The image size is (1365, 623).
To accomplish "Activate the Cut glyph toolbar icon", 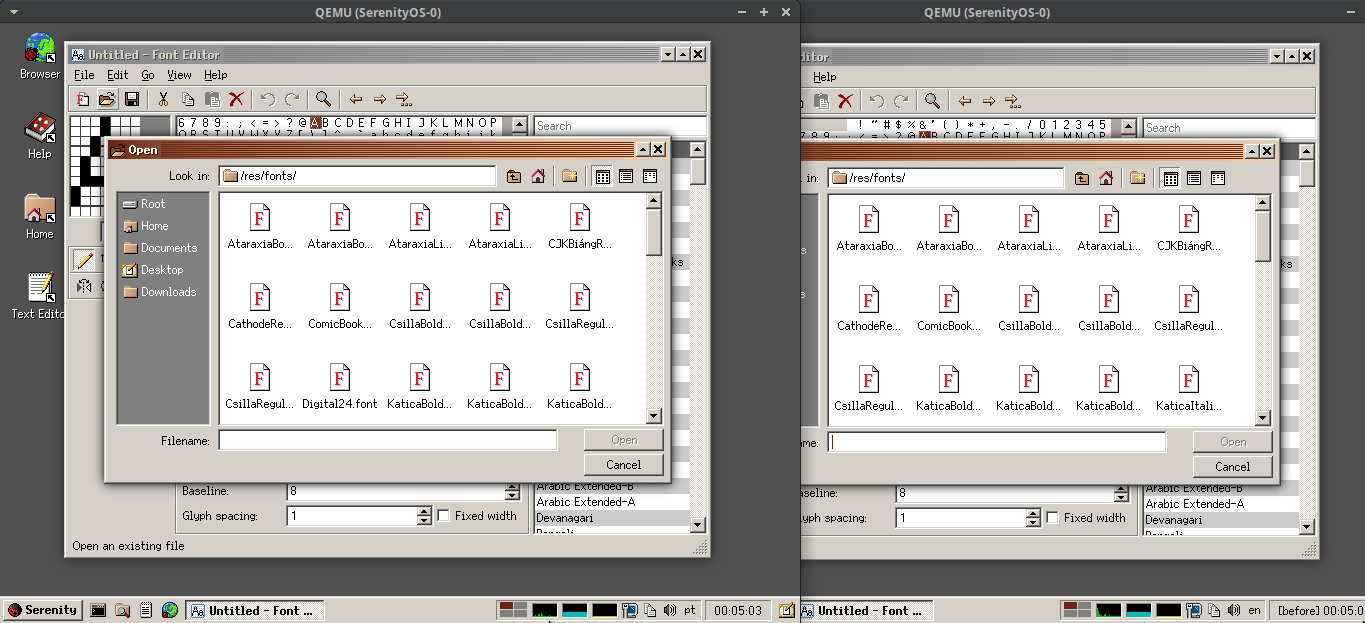I will 162,99.
